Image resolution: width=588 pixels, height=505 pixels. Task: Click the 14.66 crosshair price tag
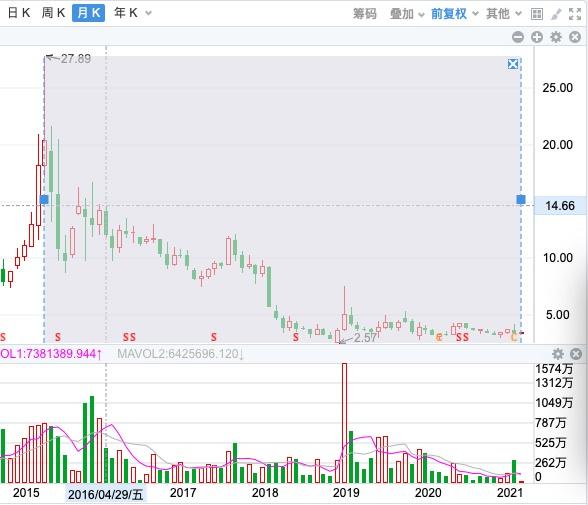click(x=560, y=206)
